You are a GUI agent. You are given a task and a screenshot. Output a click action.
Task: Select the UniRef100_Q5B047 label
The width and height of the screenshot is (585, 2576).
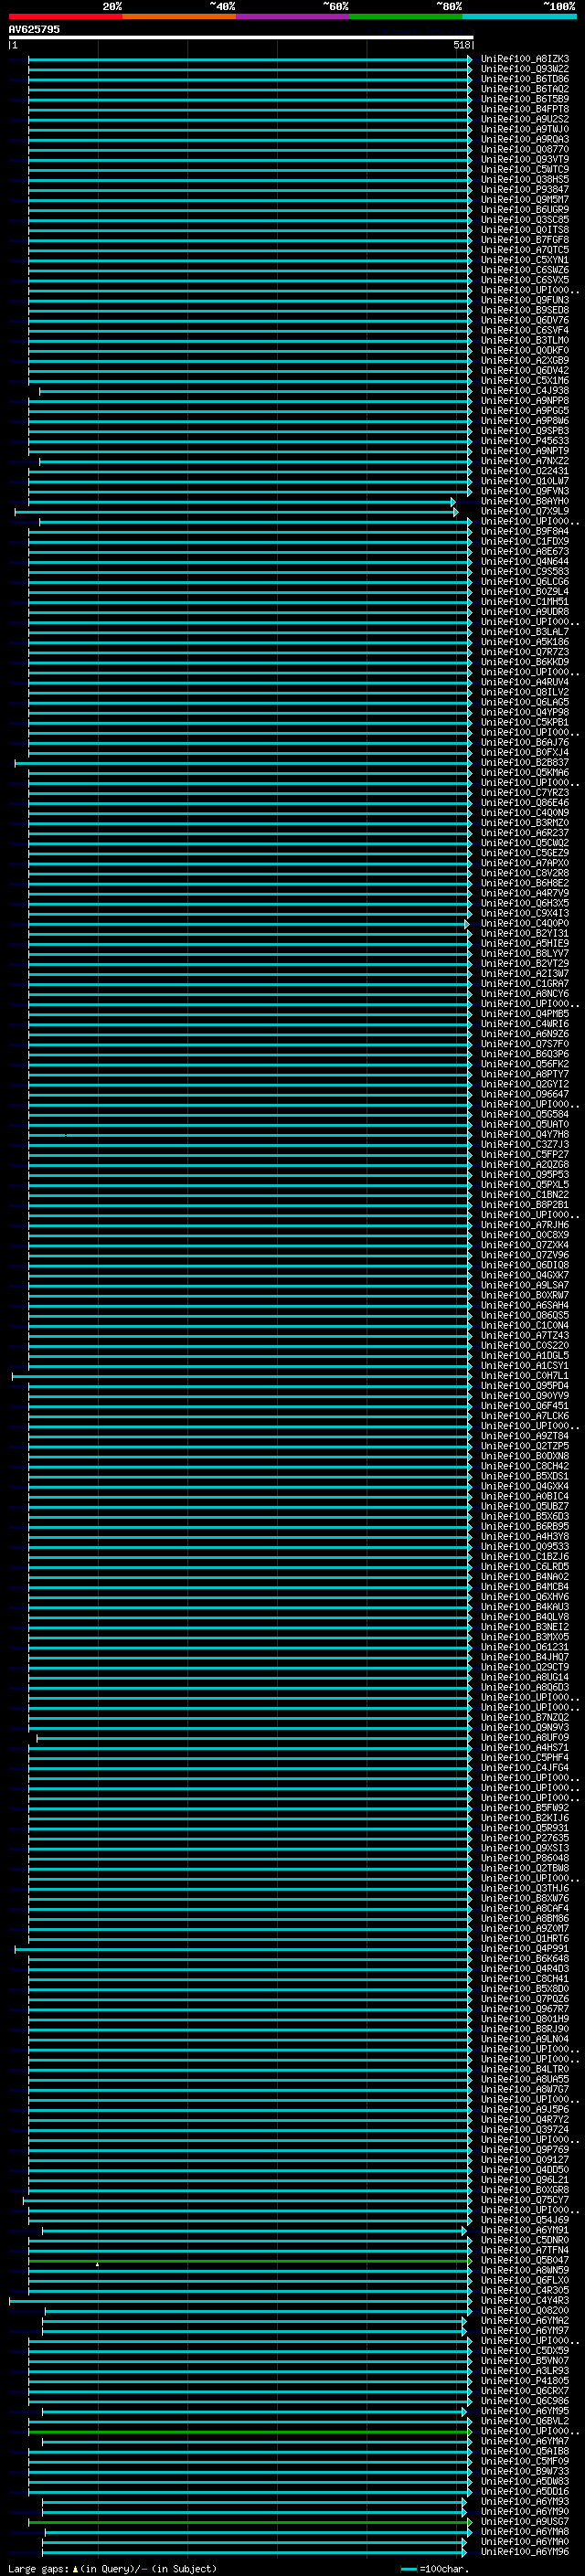coord(525,2260)
